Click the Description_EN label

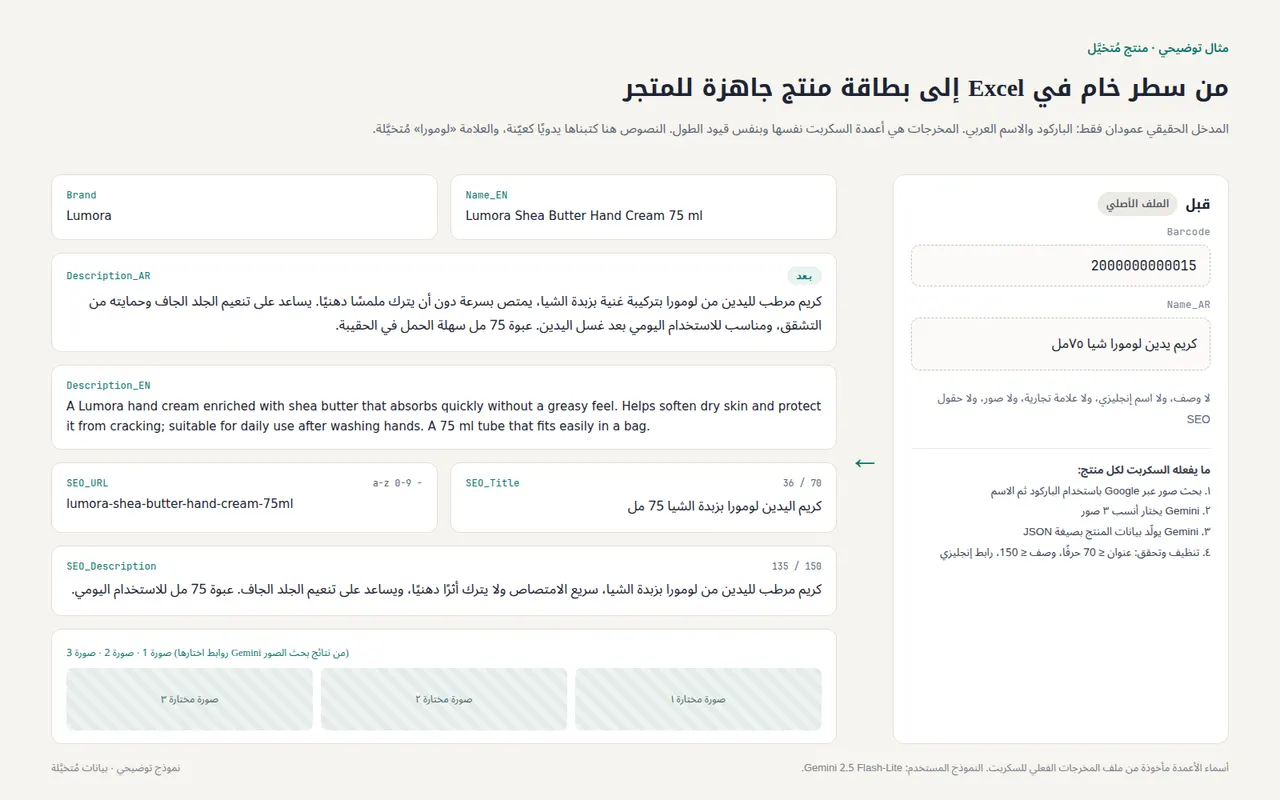click(108, 385)
